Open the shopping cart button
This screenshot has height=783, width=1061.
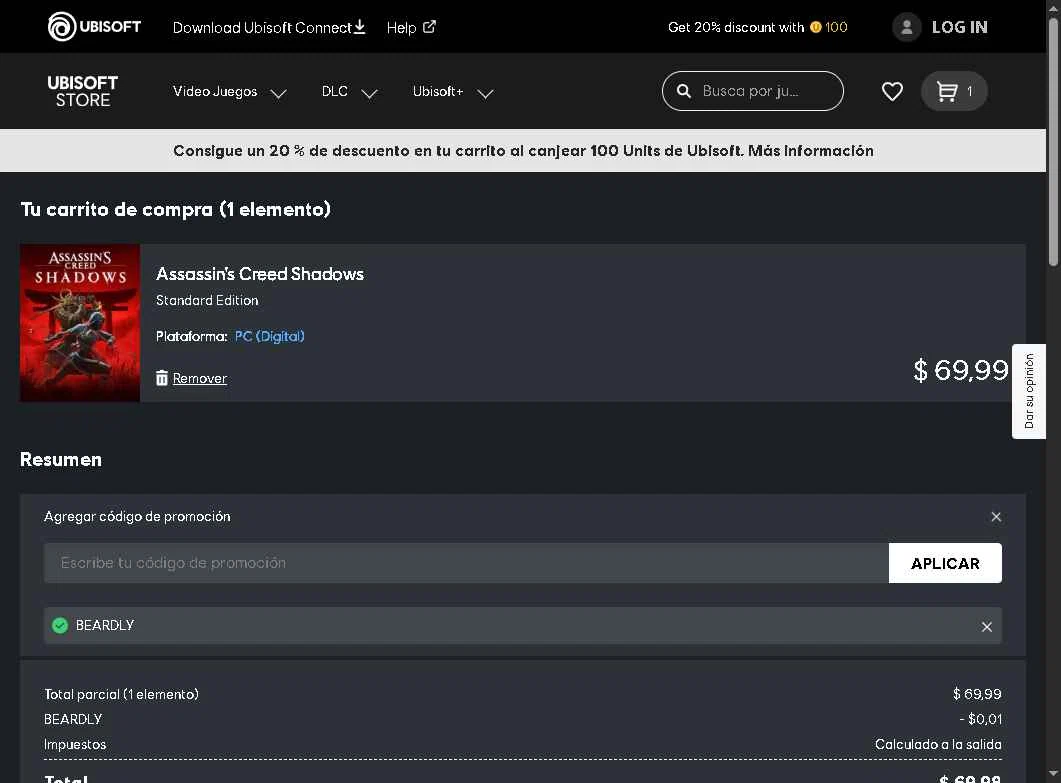[x=954, y=91]
